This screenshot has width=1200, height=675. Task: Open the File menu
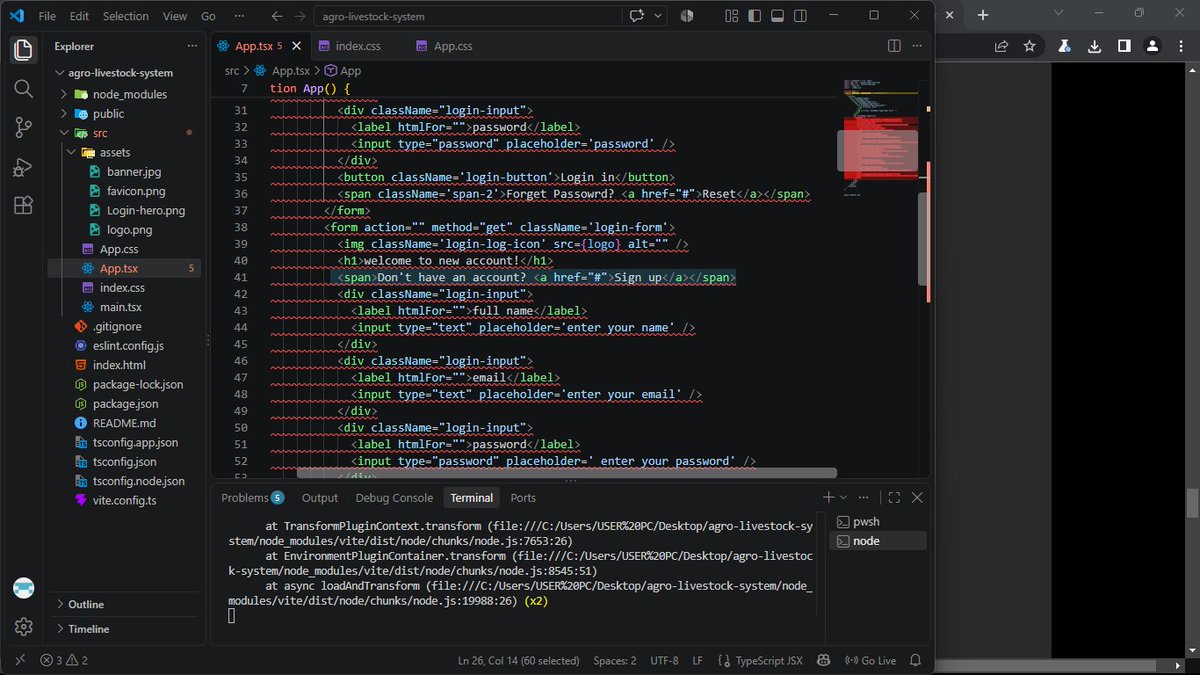pyautogui.click(x=47, y=16)
